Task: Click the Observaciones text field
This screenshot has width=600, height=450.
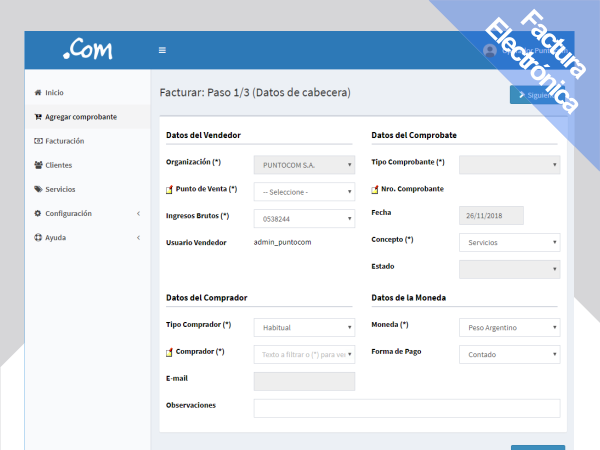Action: click(x=407, y=408)
